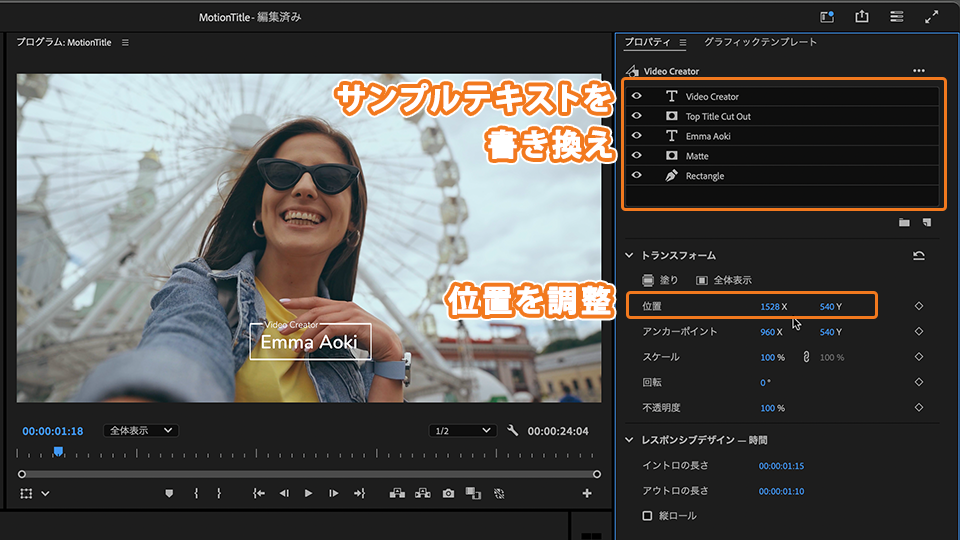This screenshot has height=540, width=960.
Task: Collapse the トランスフォーム section
Action: [x=630, y=256]
